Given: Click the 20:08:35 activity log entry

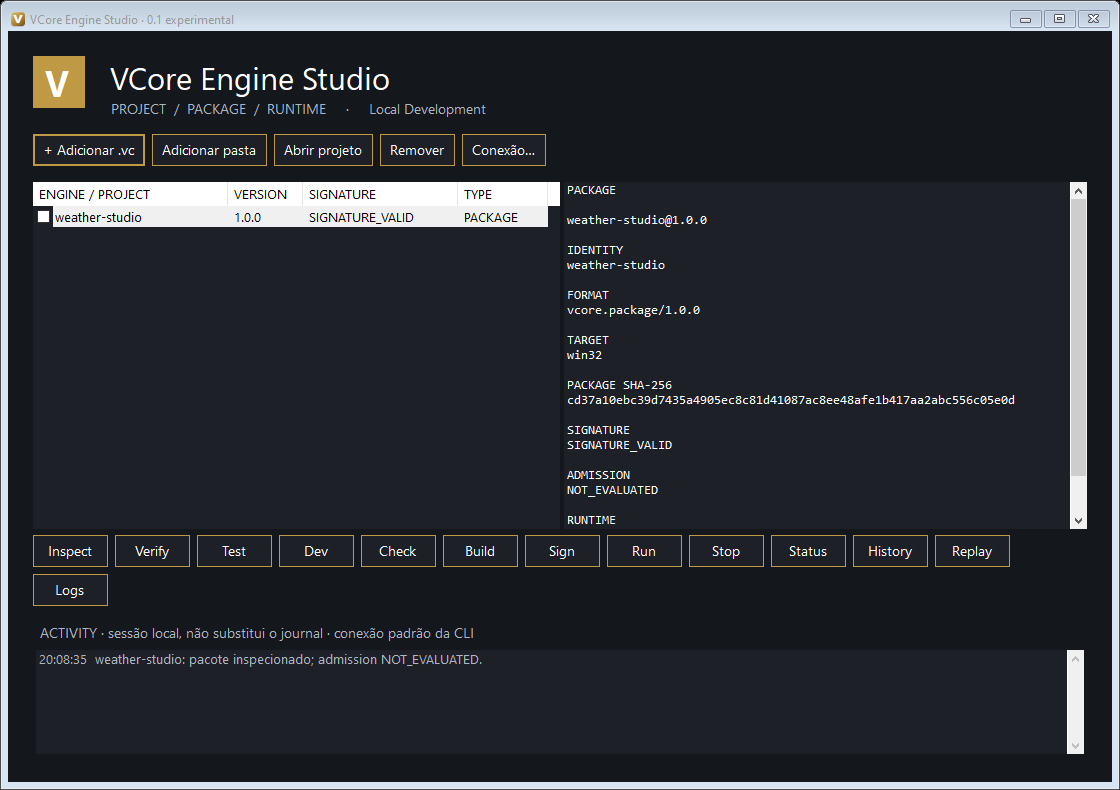Looking at the screenshot, I should (x=261, y=659).
